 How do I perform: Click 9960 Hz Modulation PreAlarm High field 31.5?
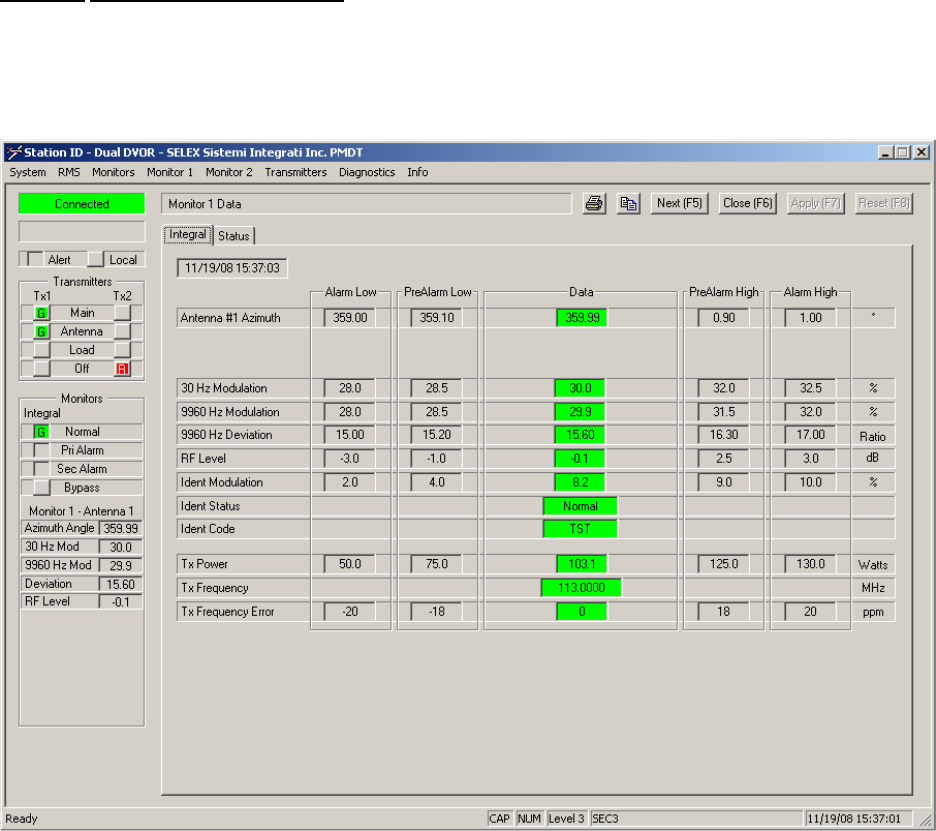pos(723,412)
